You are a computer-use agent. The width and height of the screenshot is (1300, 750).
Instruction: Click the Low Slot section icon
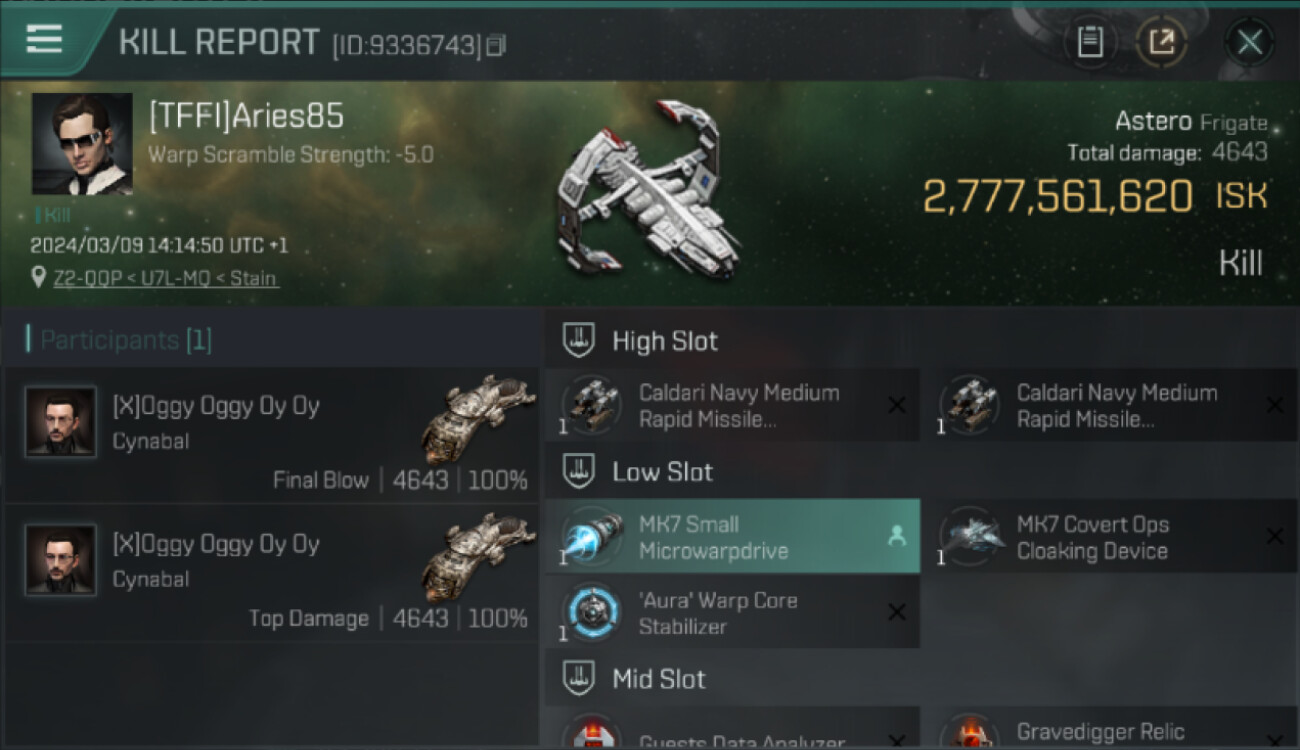point(579,471)
